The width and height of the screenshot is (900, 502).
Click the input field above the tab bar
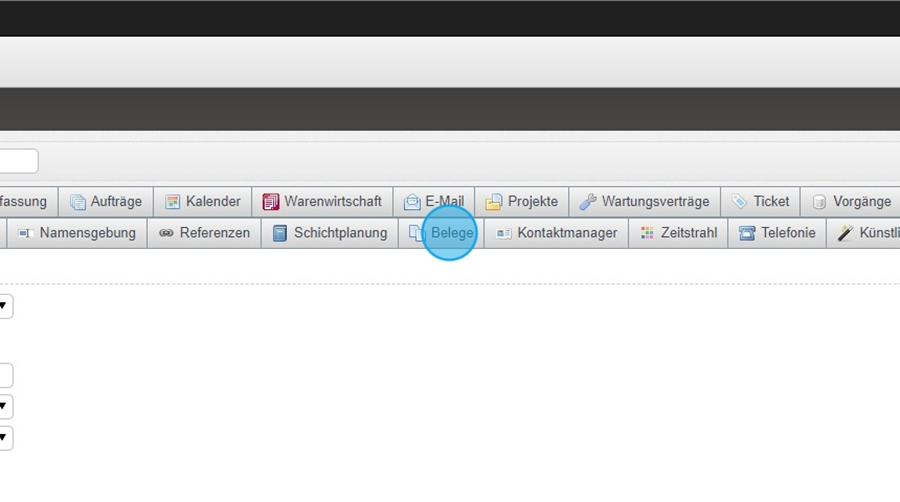[18, 161]
